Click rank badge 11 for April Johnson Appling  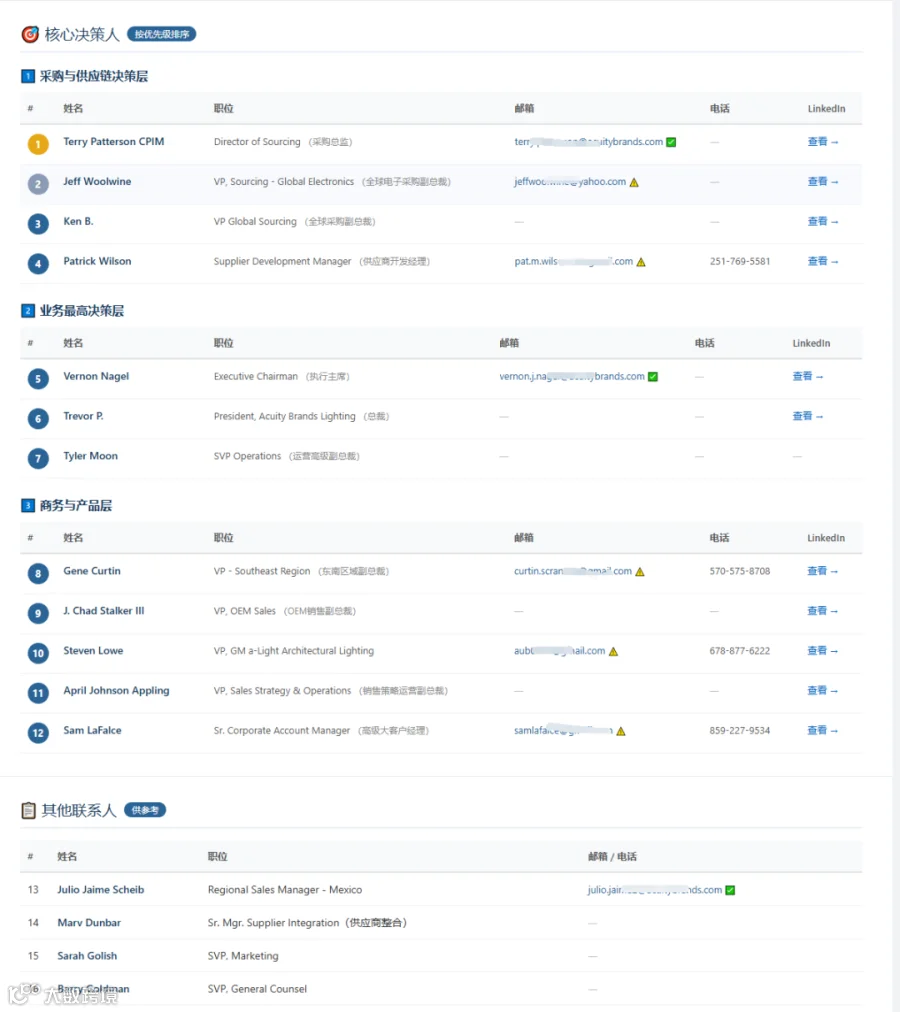(x=38, y=693)
